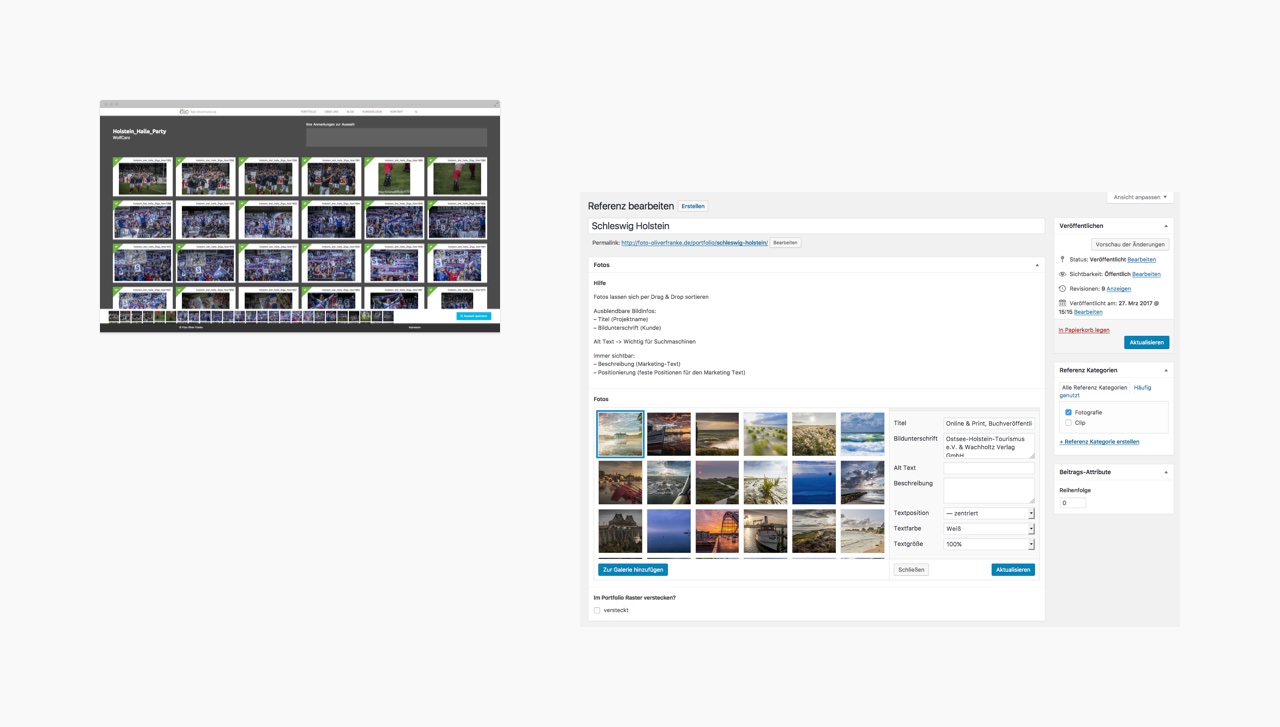Collapse the Referenz Kategorien panel arrow

(1166, 370)
